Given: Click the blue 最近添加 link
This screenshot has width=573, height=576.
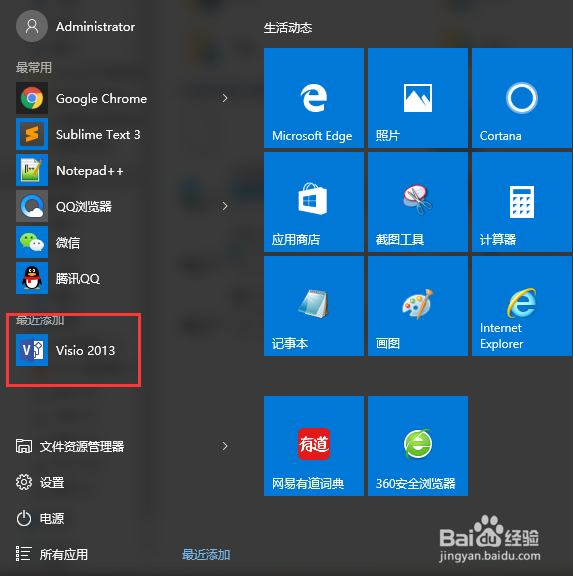Looking at the screenshot, I should (206, 554).
